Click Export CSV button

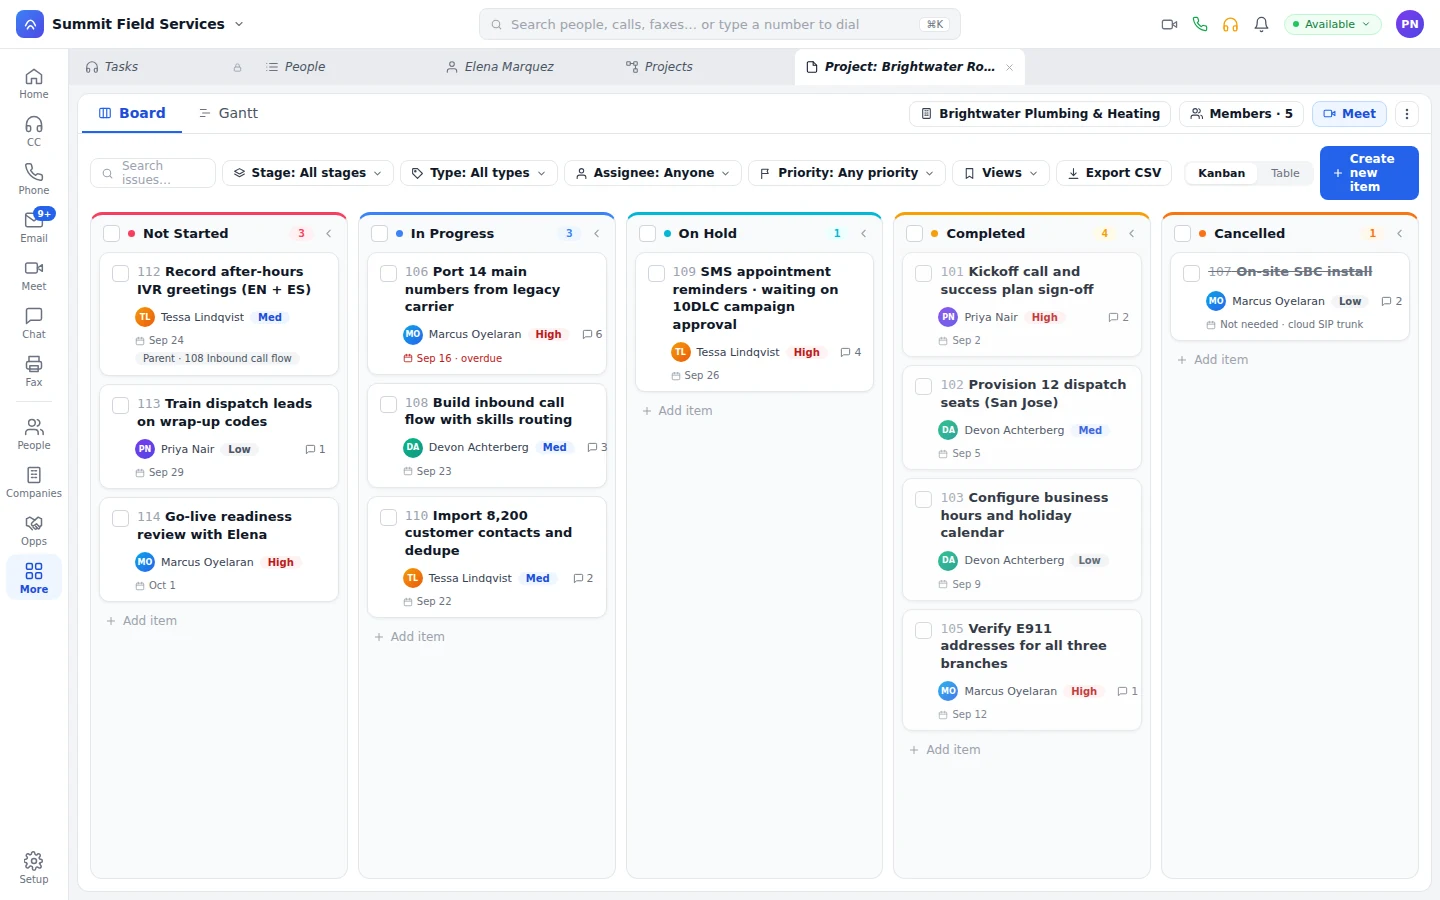point(1115,173)
